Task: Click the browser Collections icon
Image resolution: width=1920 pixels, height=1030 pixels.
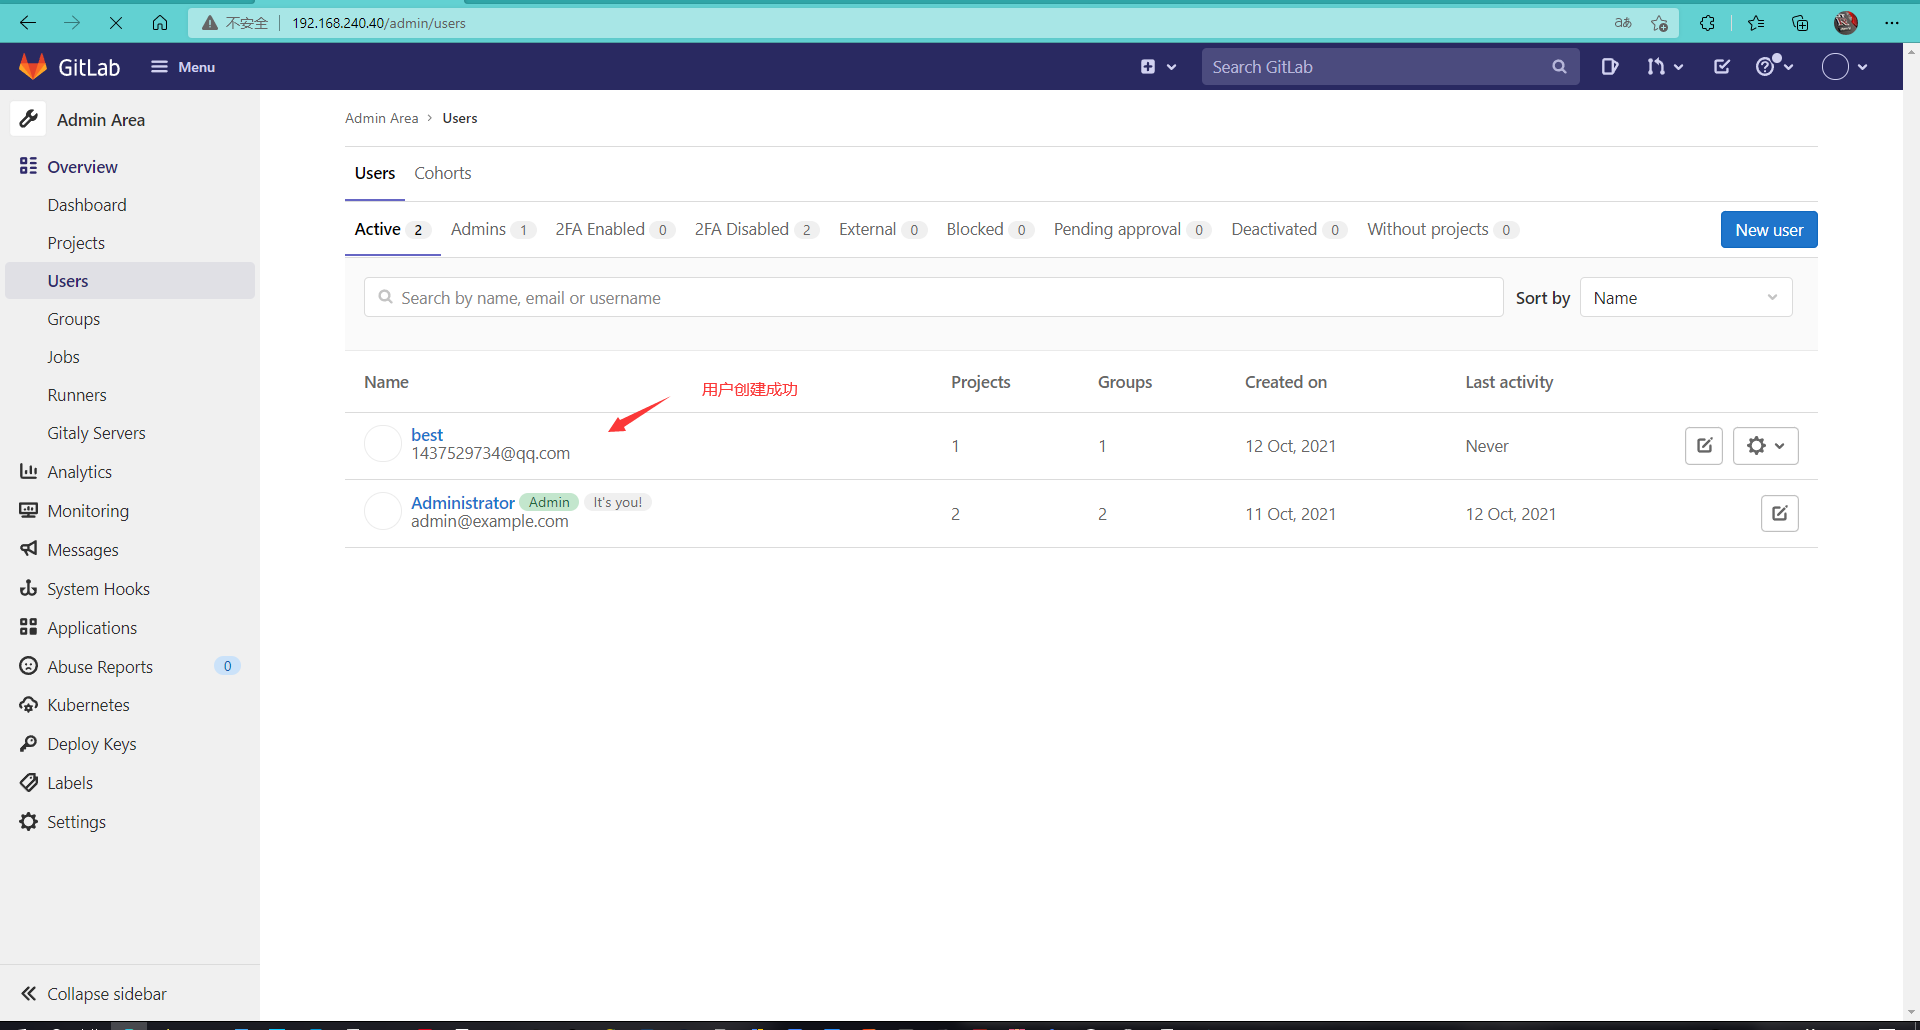Action: [1800, 22]
